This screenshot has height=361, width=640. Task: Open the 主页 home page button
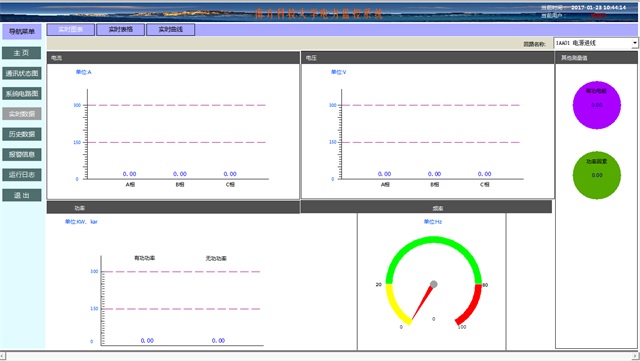tap(22, 53)
